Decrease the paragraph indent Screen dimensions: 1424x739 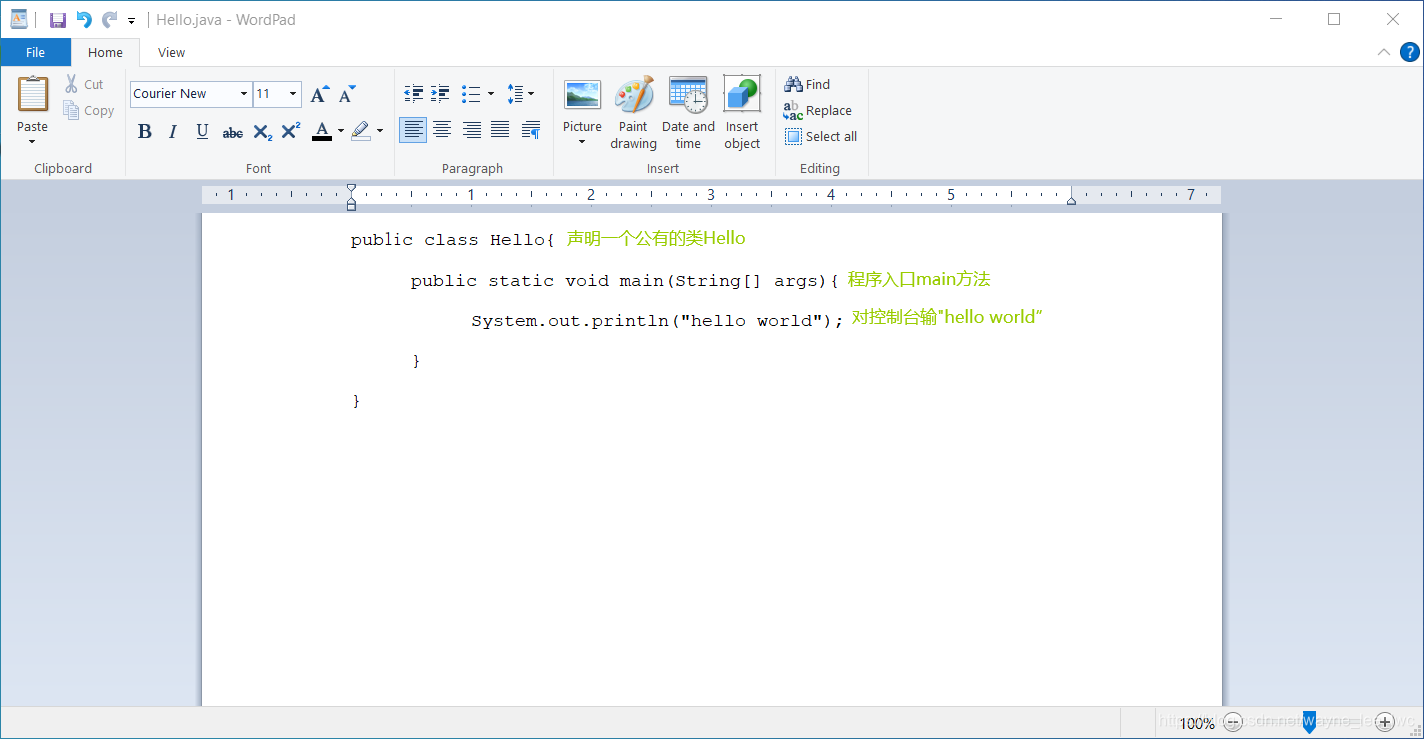413,94
